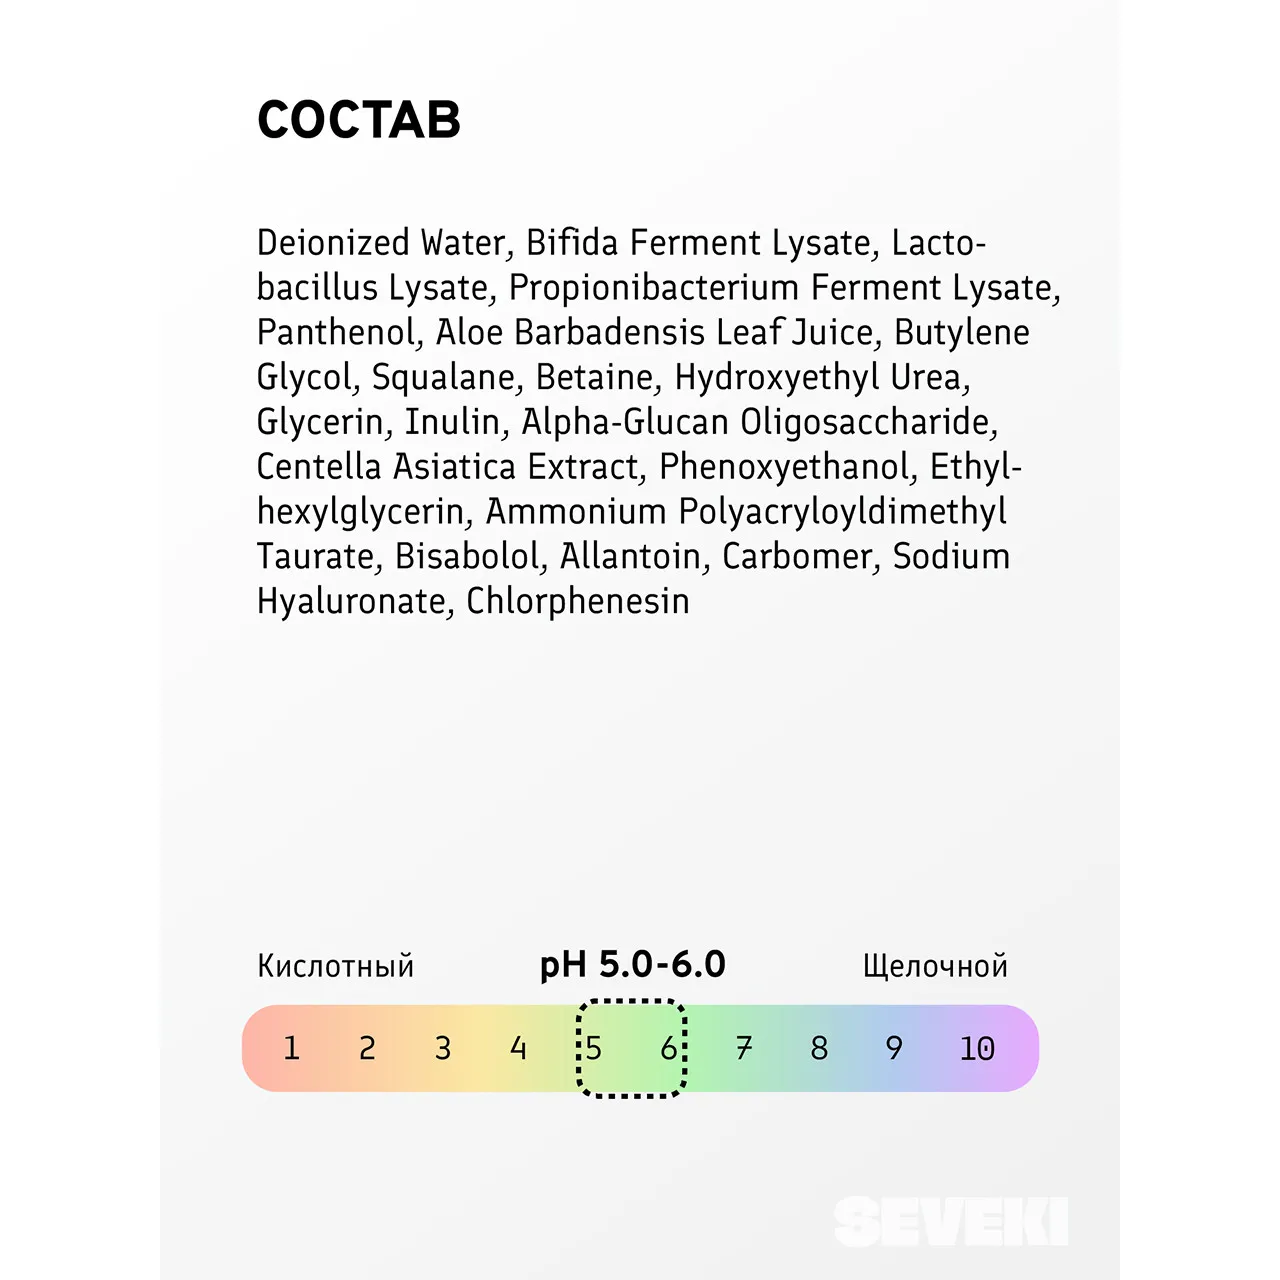Select Deionized Water in the ingredients
Image resolution: width=1280 pixels, height=1280 pixels.
pos(381,243)
